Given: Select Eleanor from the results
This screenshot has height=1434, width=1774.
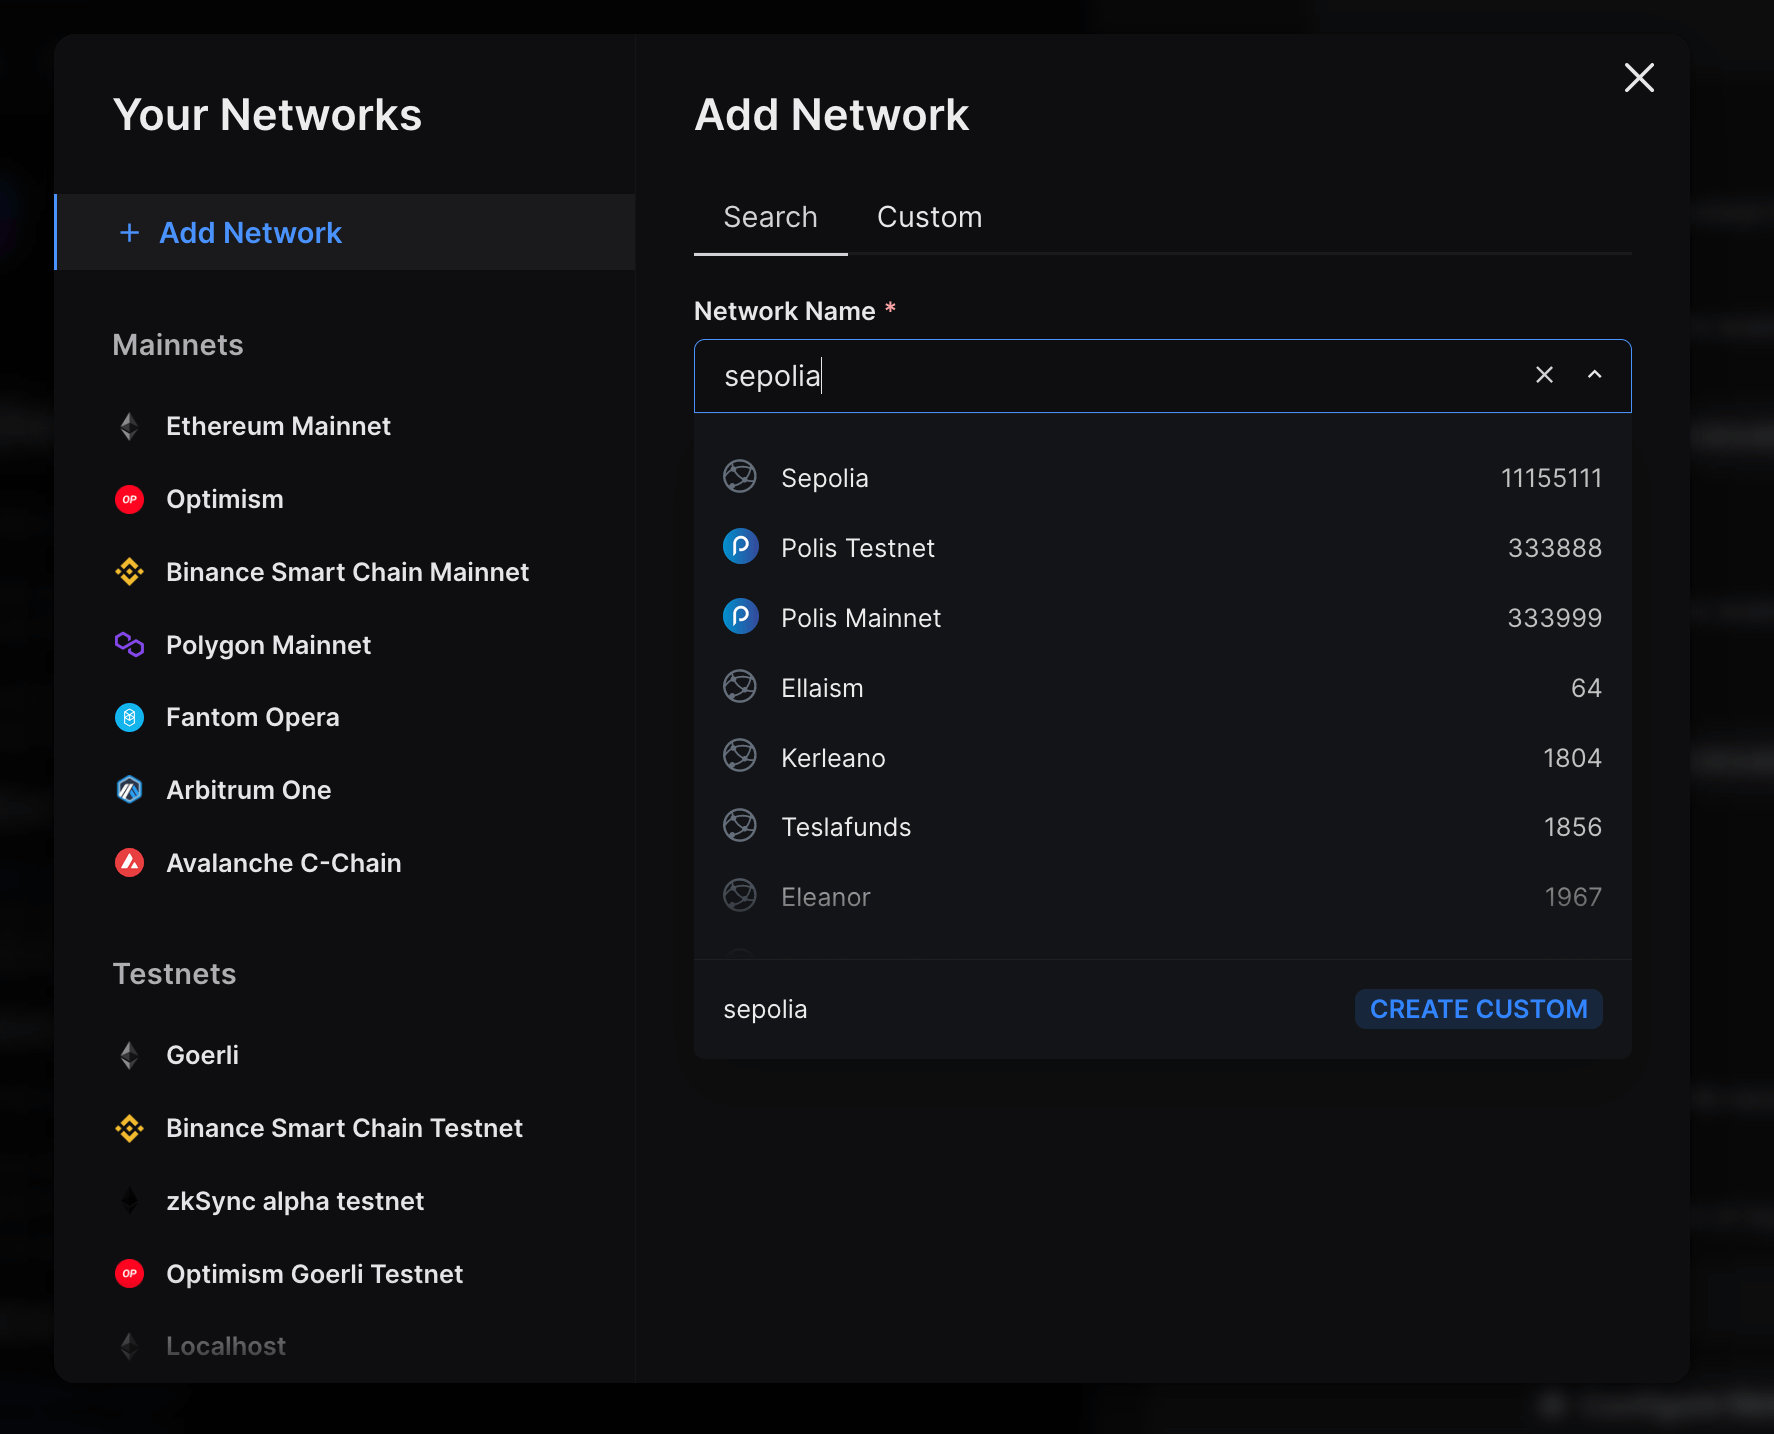Looking at the screenshot, I should click(x=1162, y=897).
